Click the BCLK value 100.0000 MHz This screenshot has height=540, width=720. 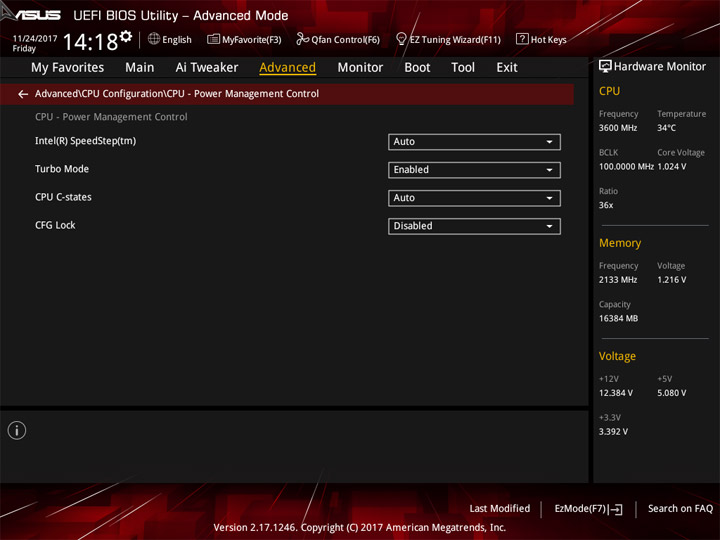pos(626,167)
